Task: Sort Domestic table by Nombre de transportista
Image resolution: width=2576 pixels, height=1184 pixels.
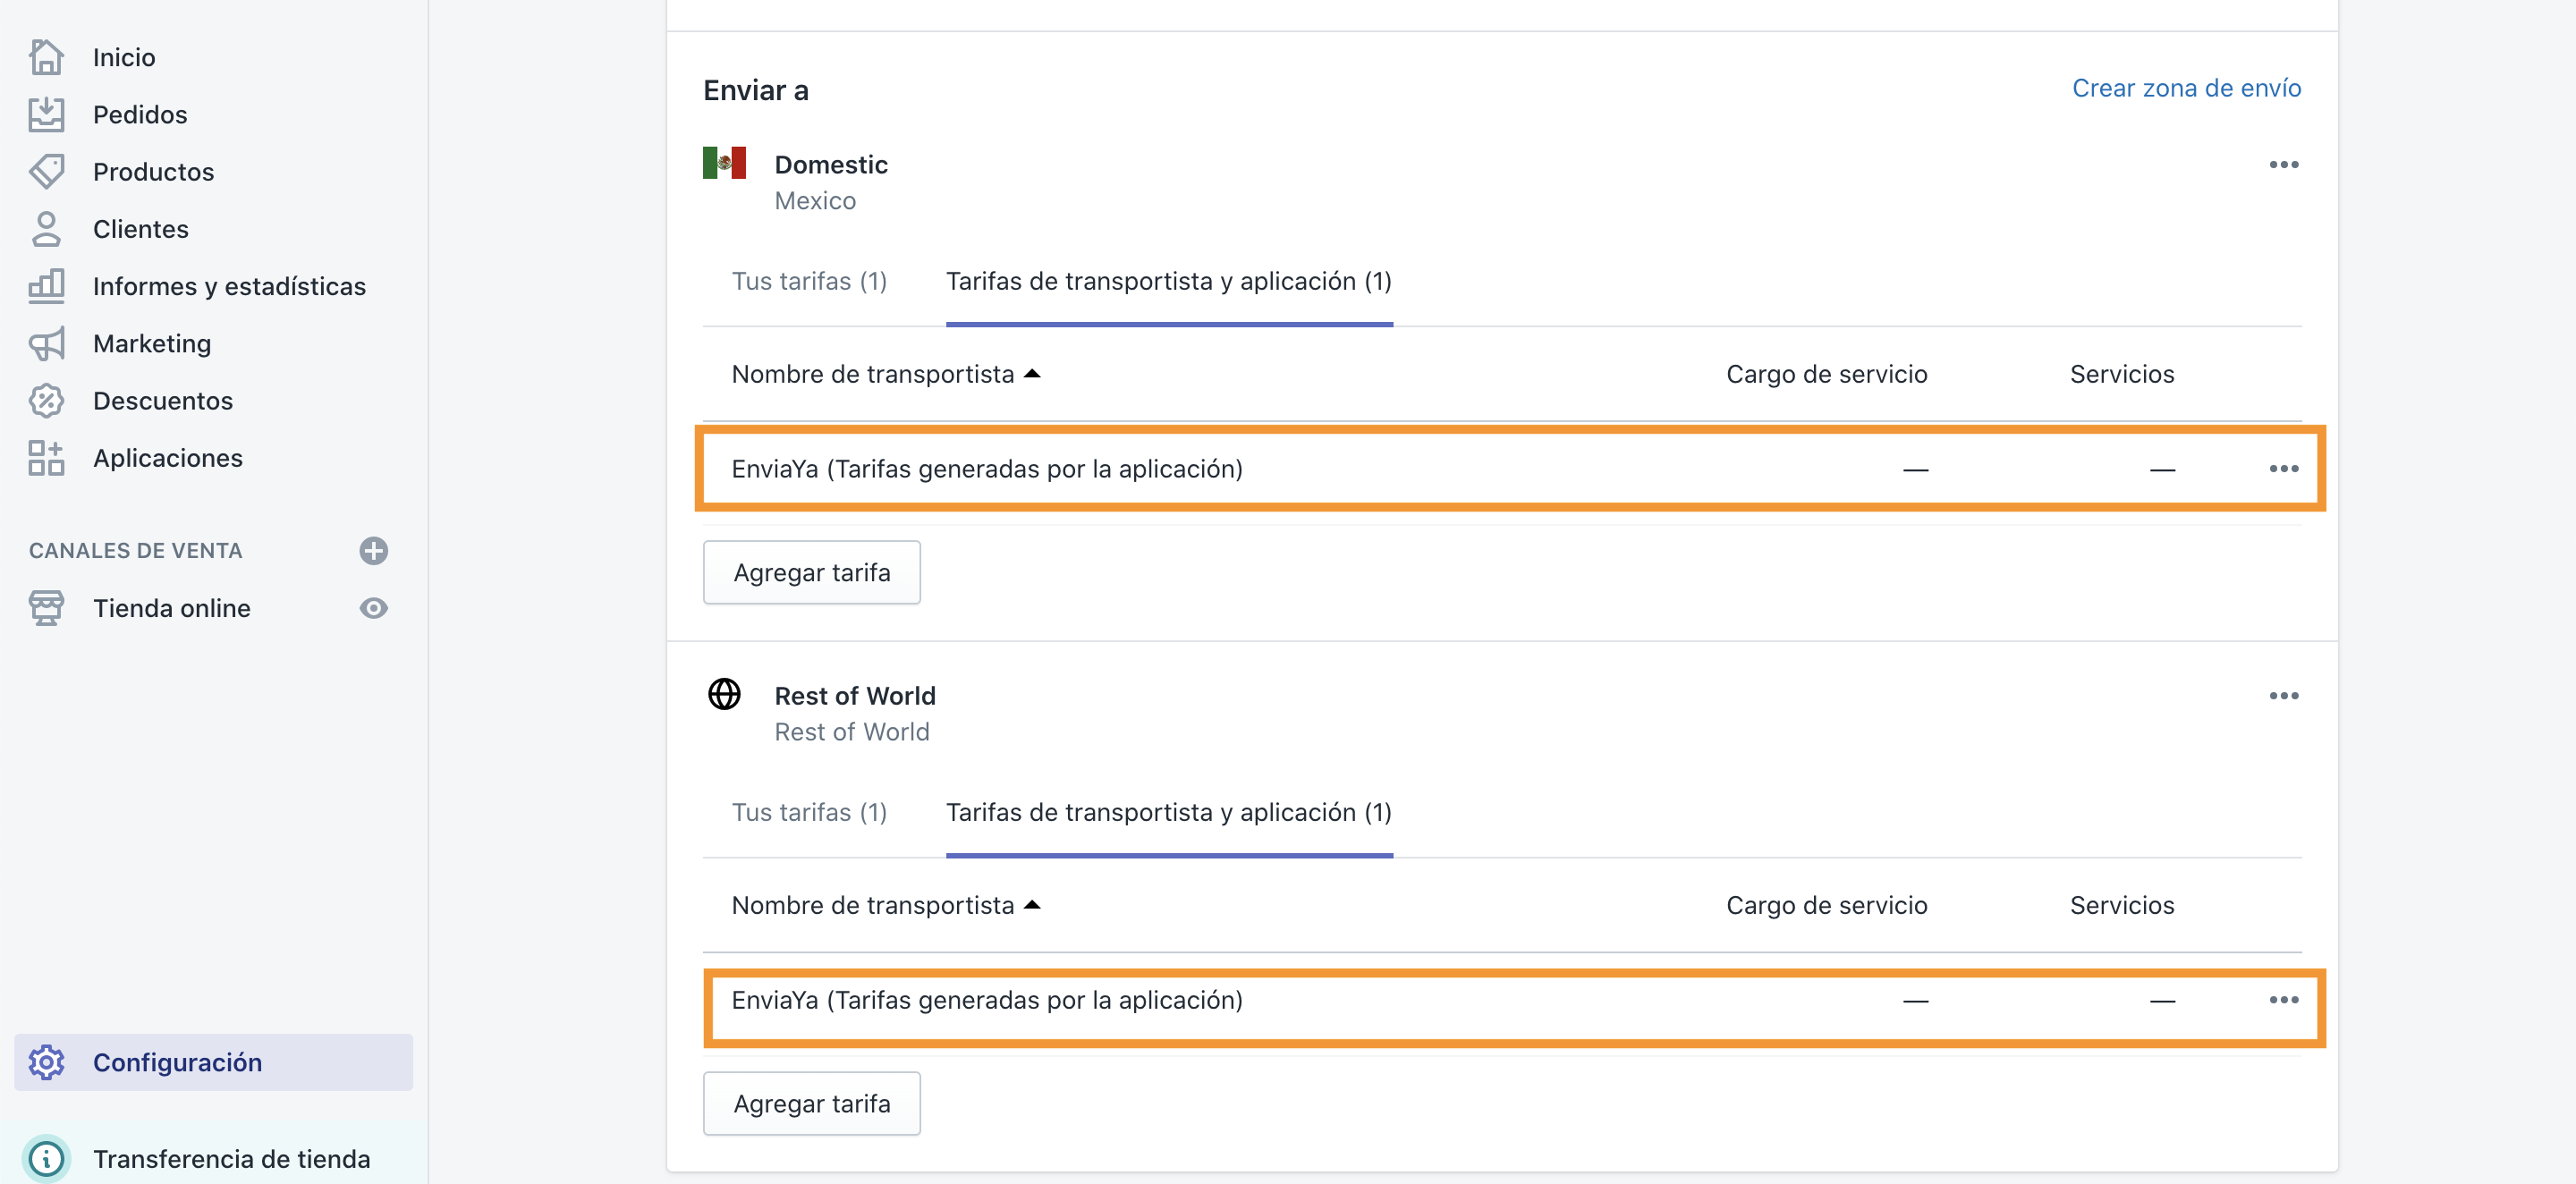Action: (885, 374)
